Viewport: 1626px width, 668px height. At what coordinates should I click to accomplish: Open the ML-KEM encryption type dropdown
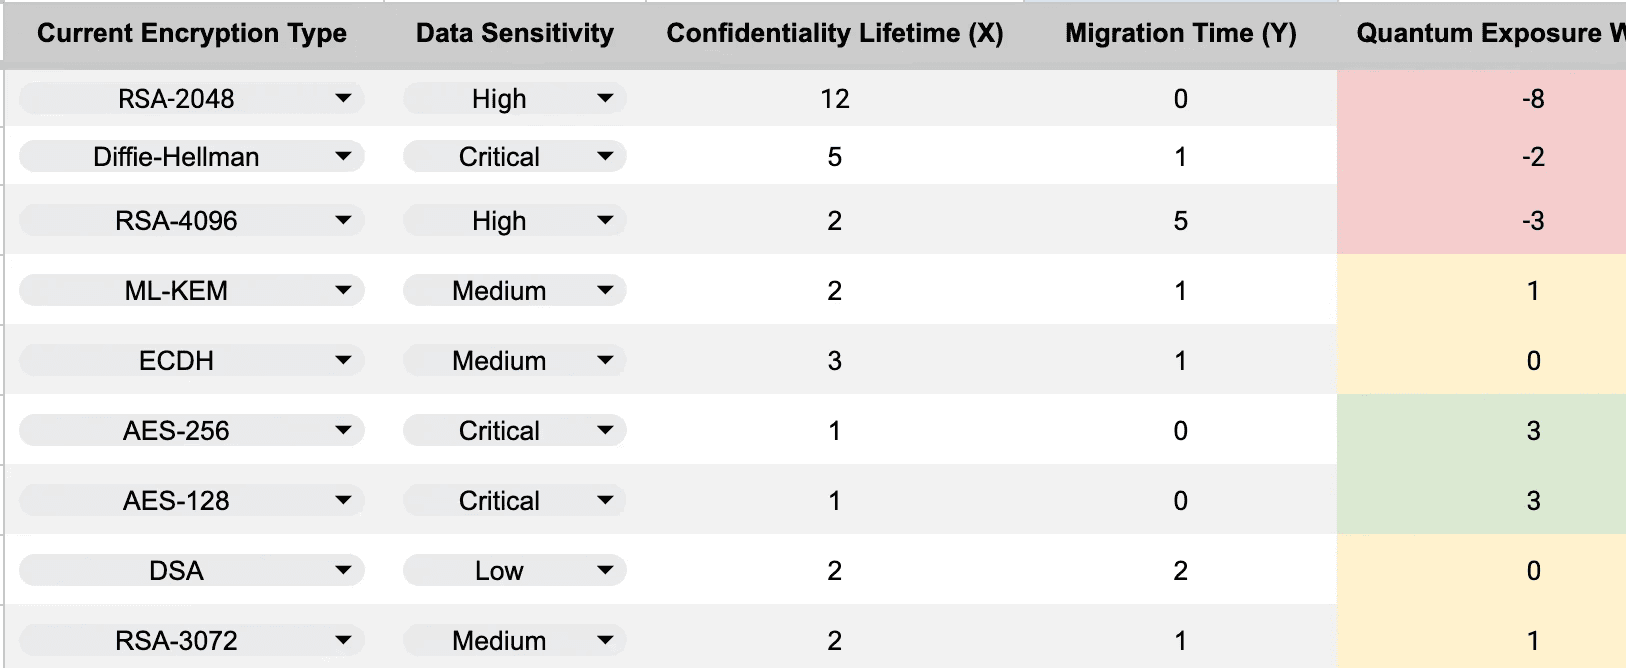(191, 291)
